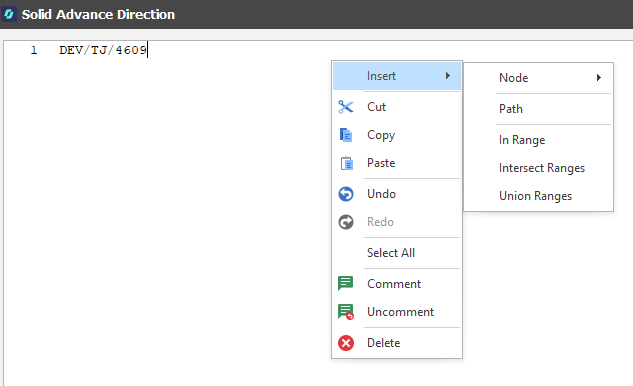Click line number 1 in editor gutter
The image size is (633, 386).
[34, 50]
